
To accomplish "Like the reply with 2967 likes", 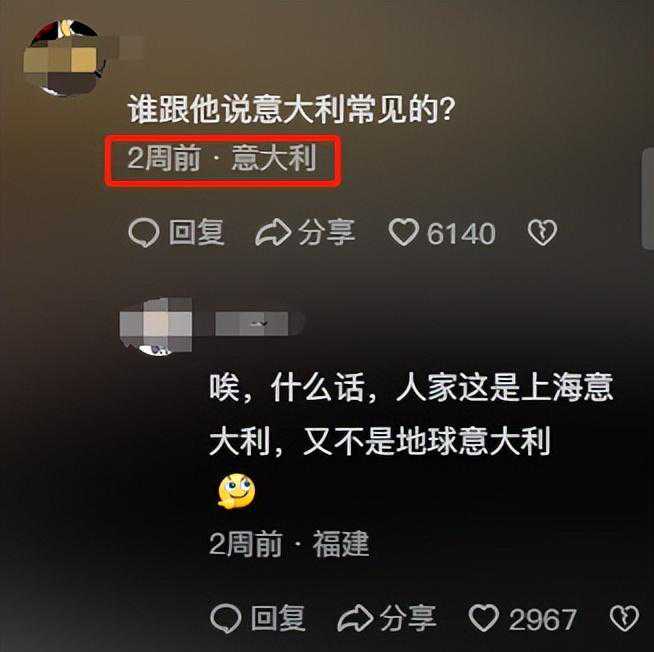I will [484, 617].
